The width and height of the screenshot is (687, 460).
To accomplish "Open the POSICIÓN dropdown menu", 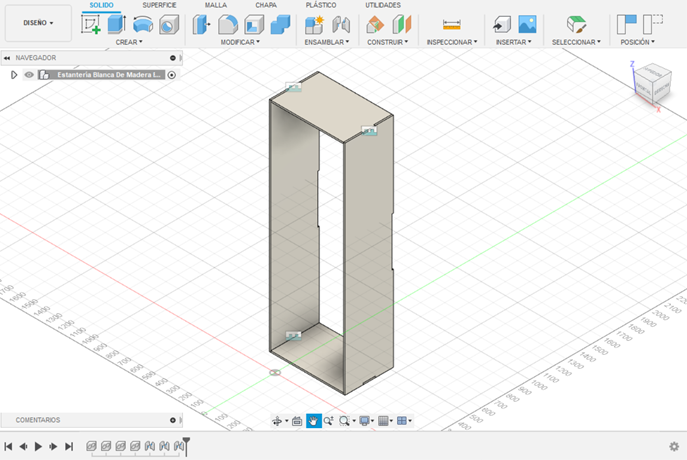I will (637, 42).
